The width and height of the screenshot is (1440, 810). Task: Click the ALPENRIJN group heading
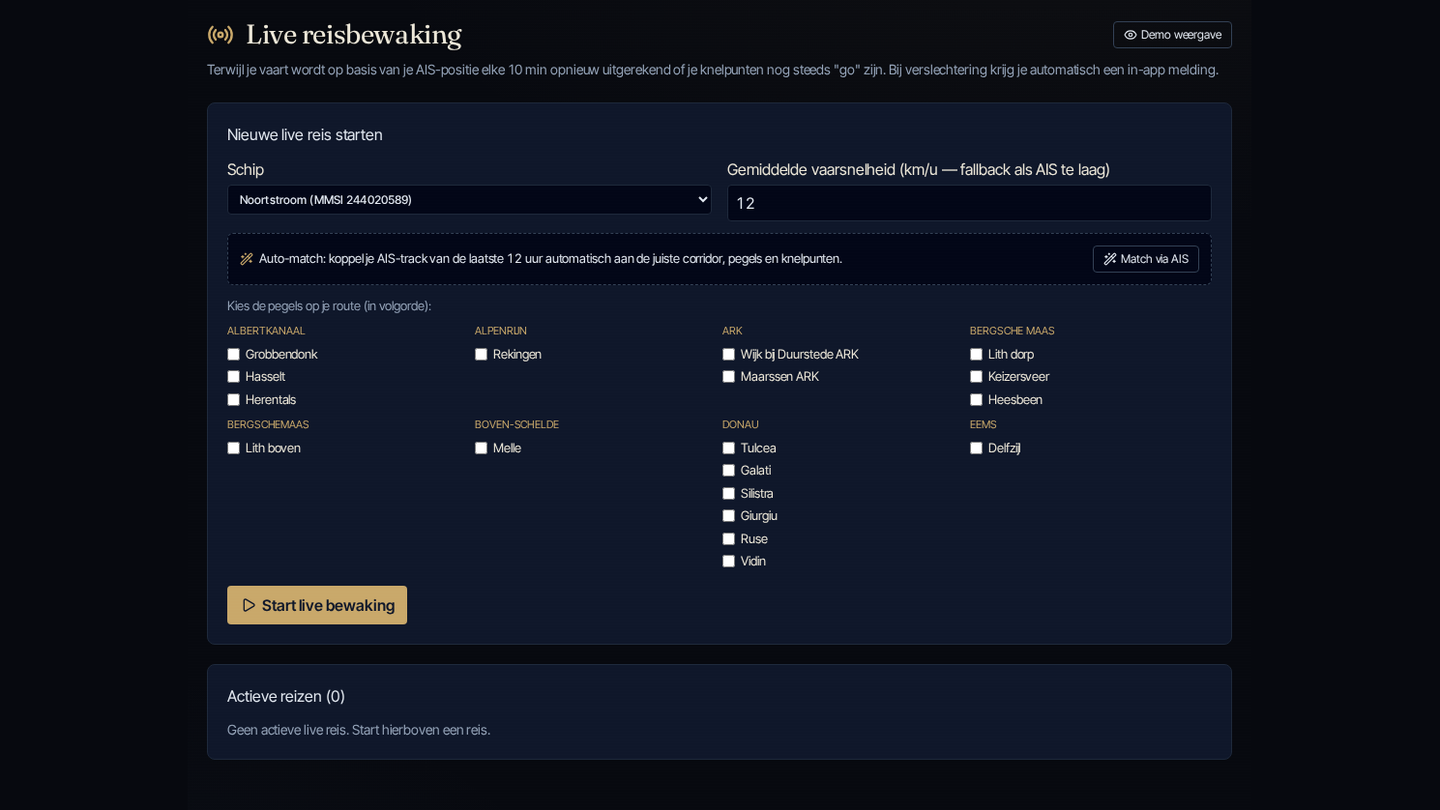501,331
